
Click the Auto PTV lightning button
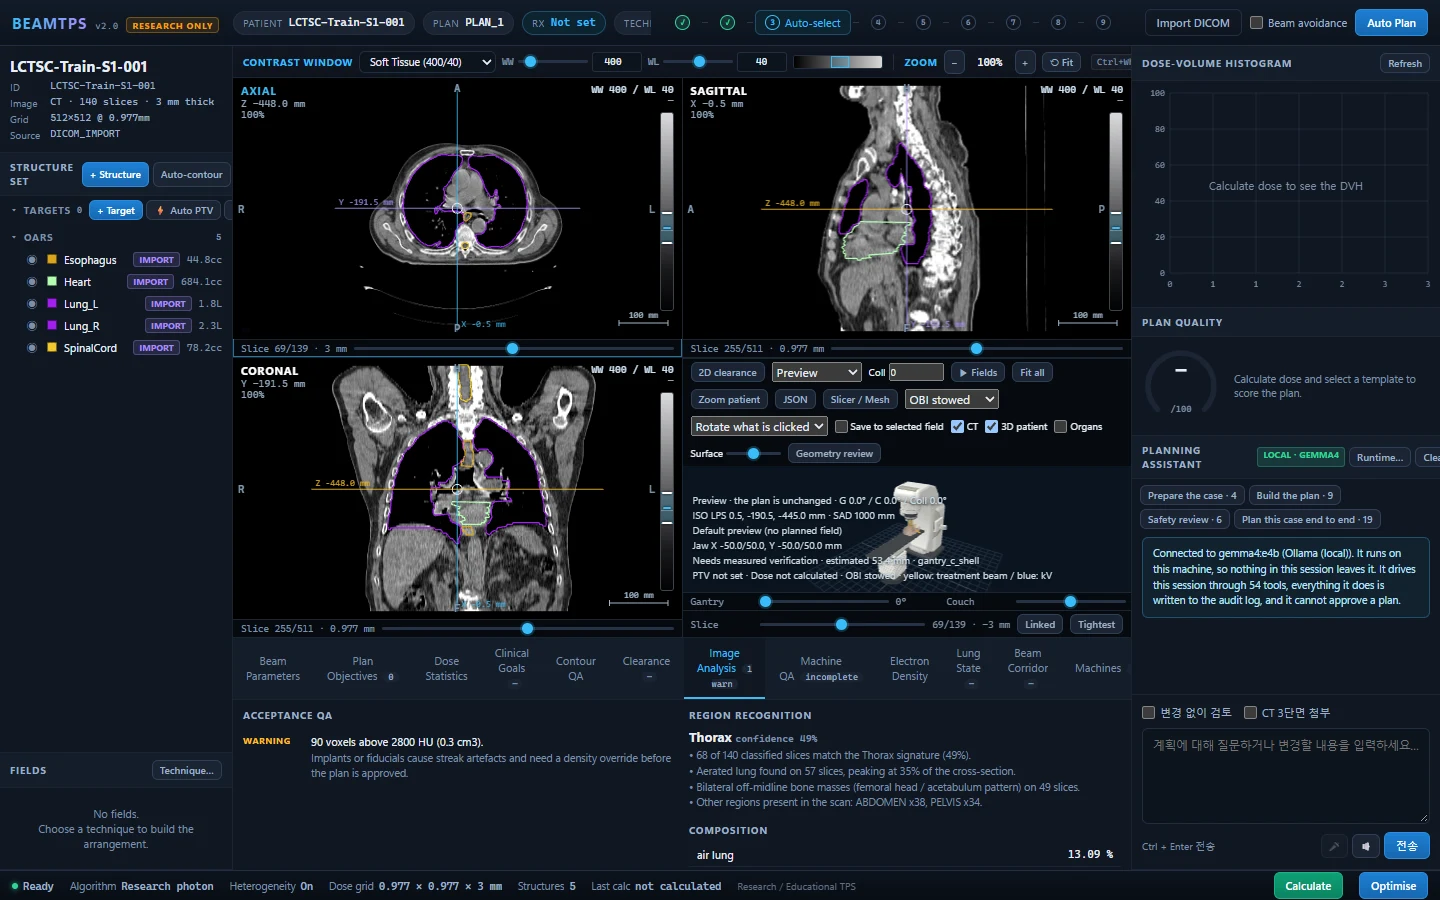click(x=185, y=210)
